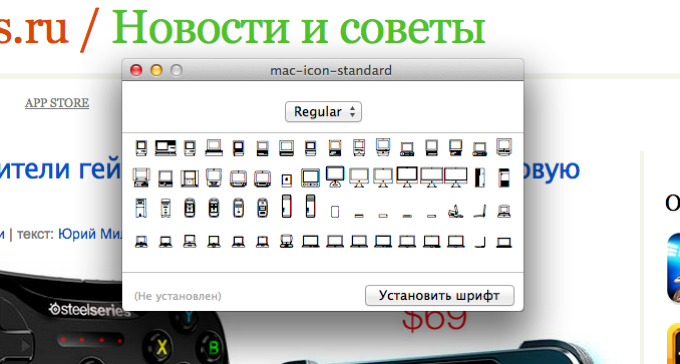Select the last glyph in the top row

[504, 147]
